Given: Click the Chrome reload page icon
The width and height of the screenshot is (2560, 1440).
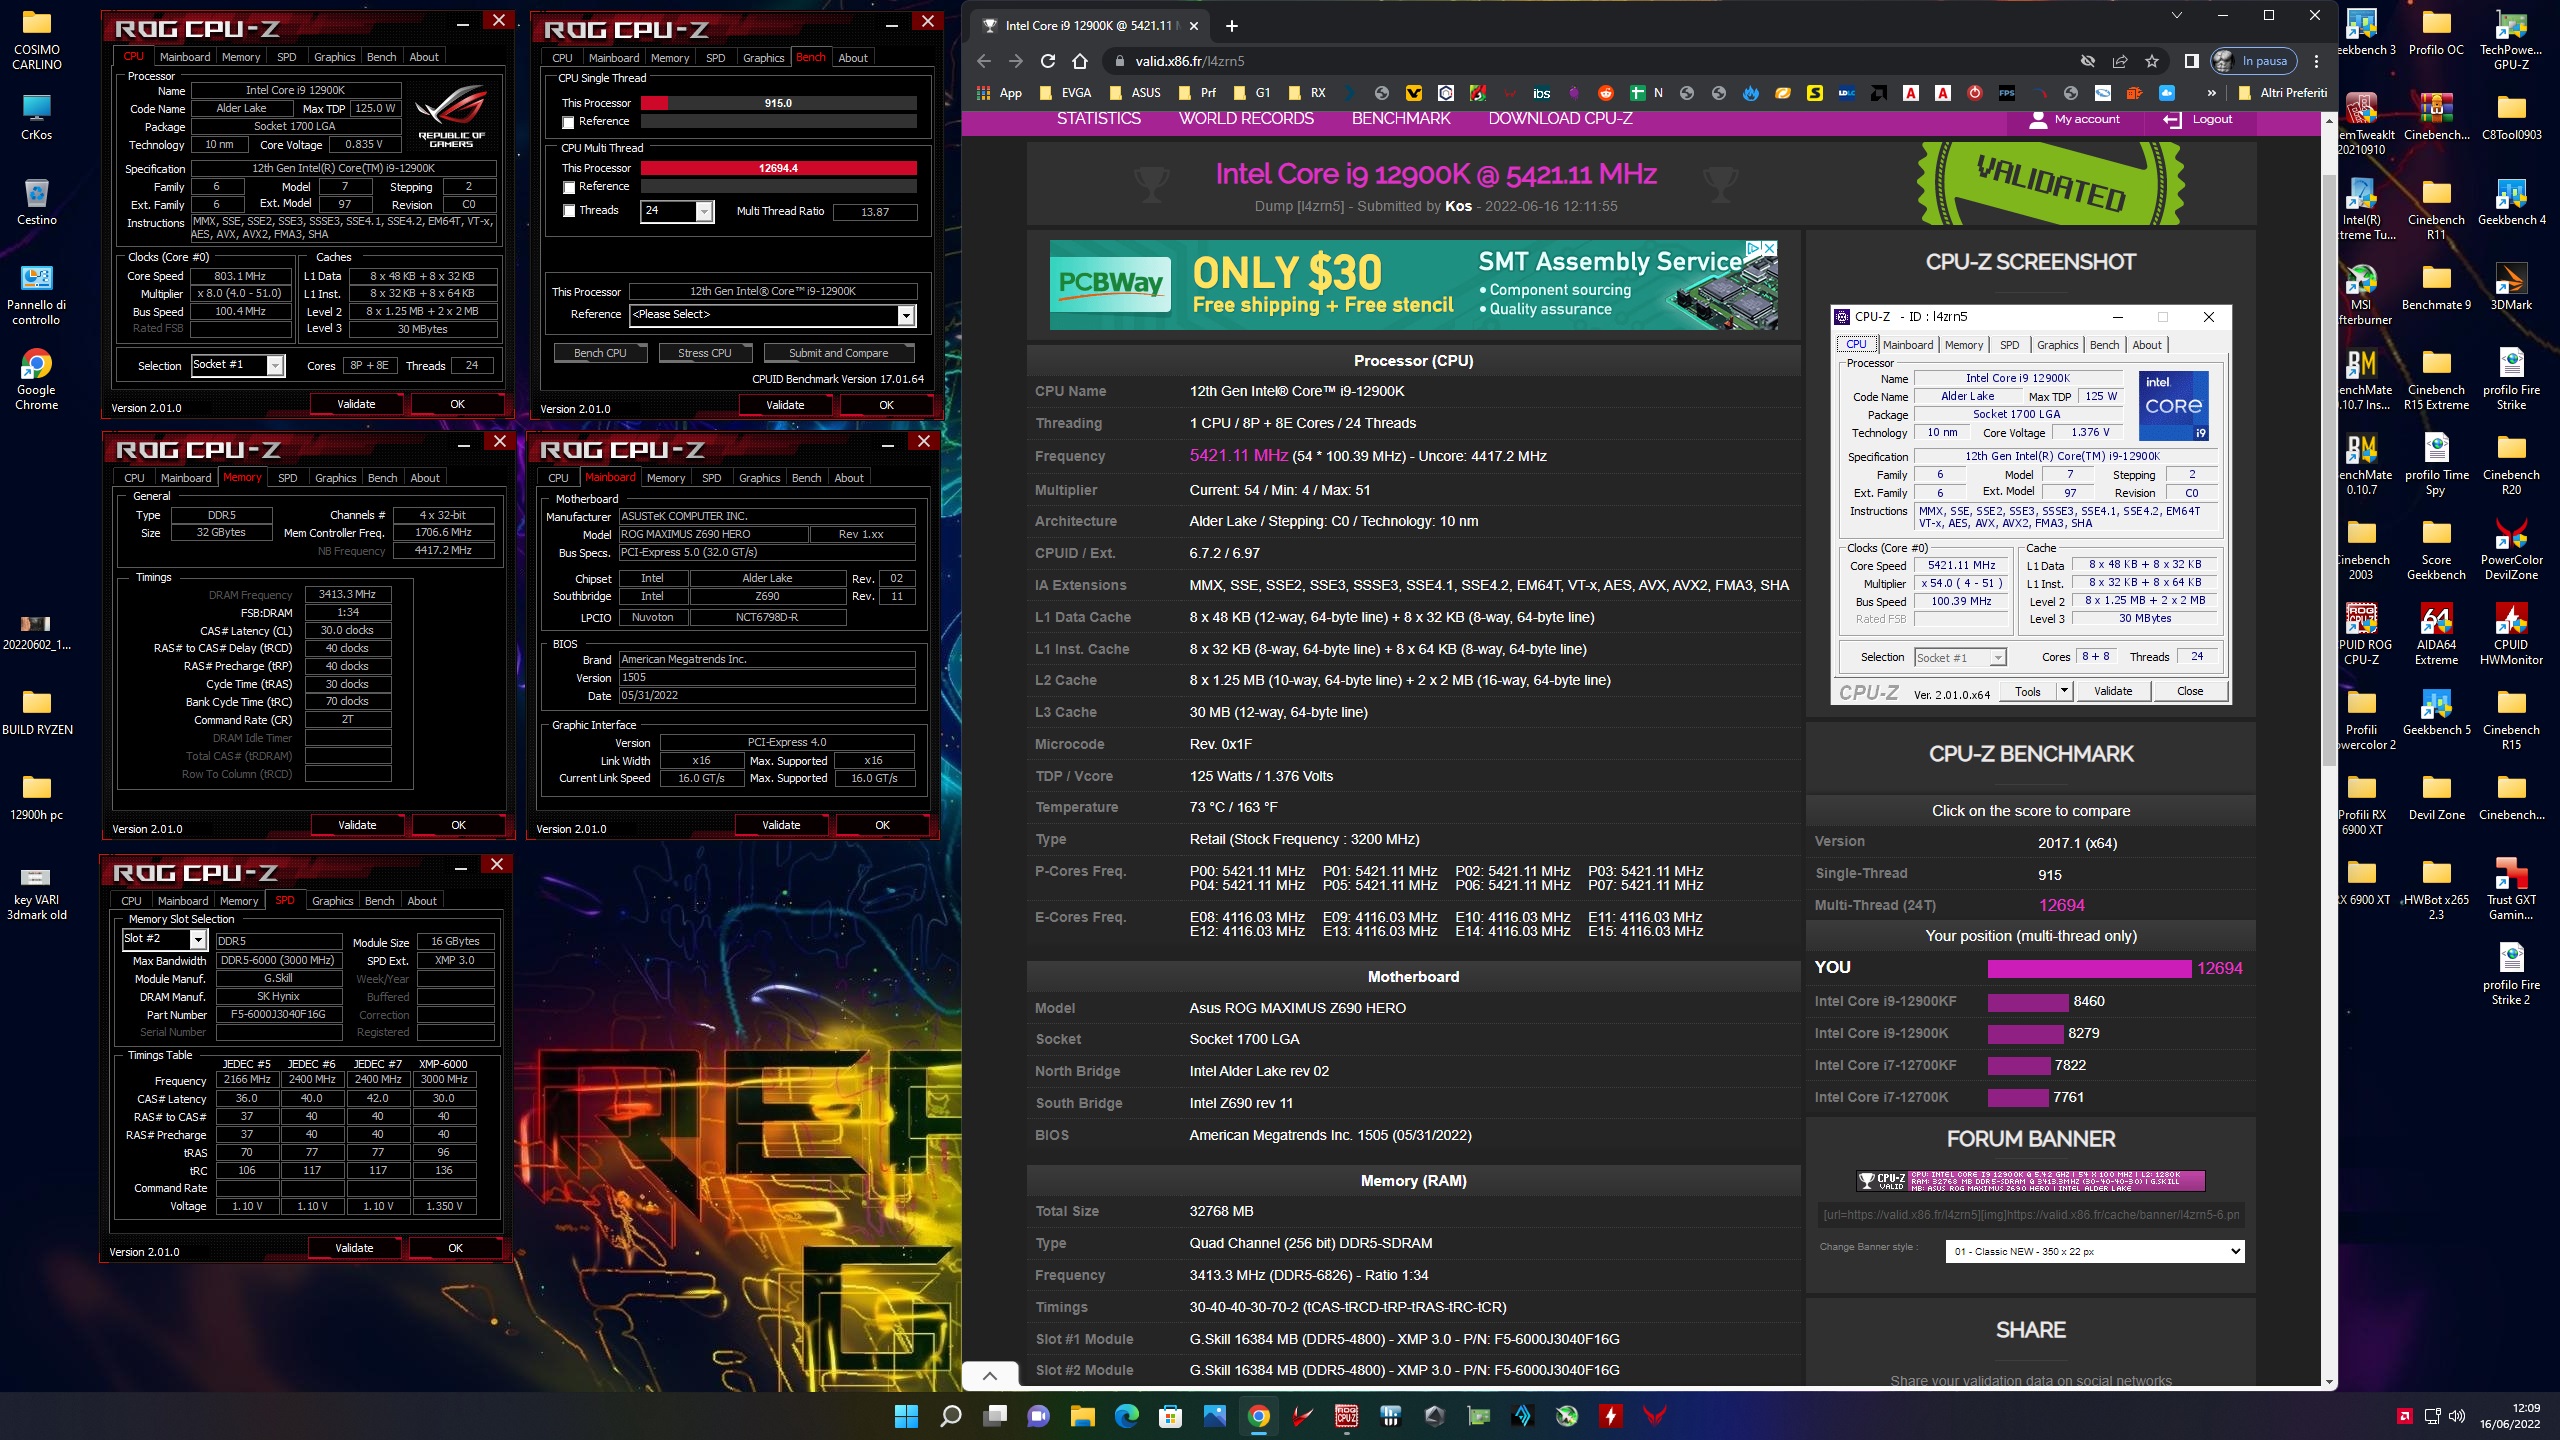Looking at the screenshot, I should [x=1048, y=61].
